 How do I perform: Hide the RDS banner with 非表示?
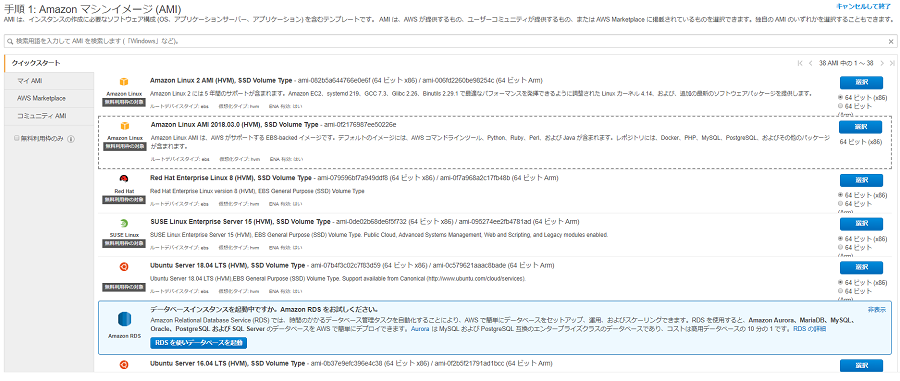[x=876, y=309]
